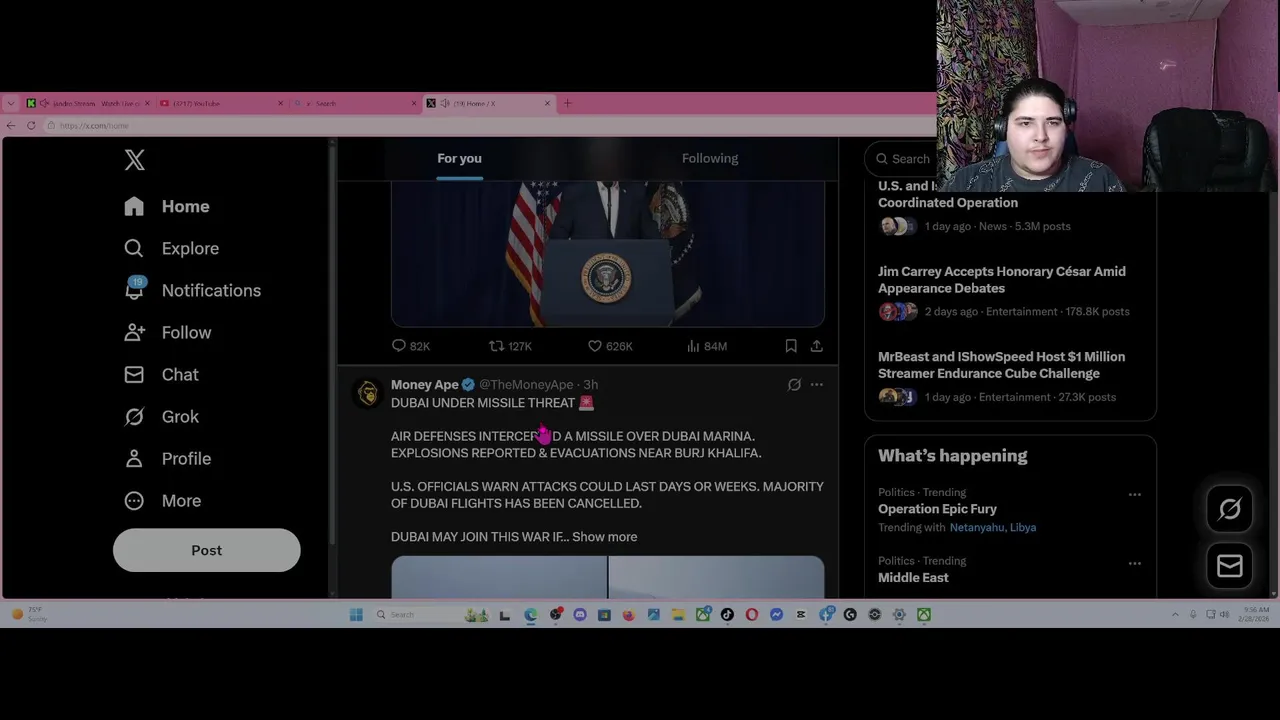Open the Home page from sidebar
This screenshot has width=1280, height=720.
click(x=167, y=206)
